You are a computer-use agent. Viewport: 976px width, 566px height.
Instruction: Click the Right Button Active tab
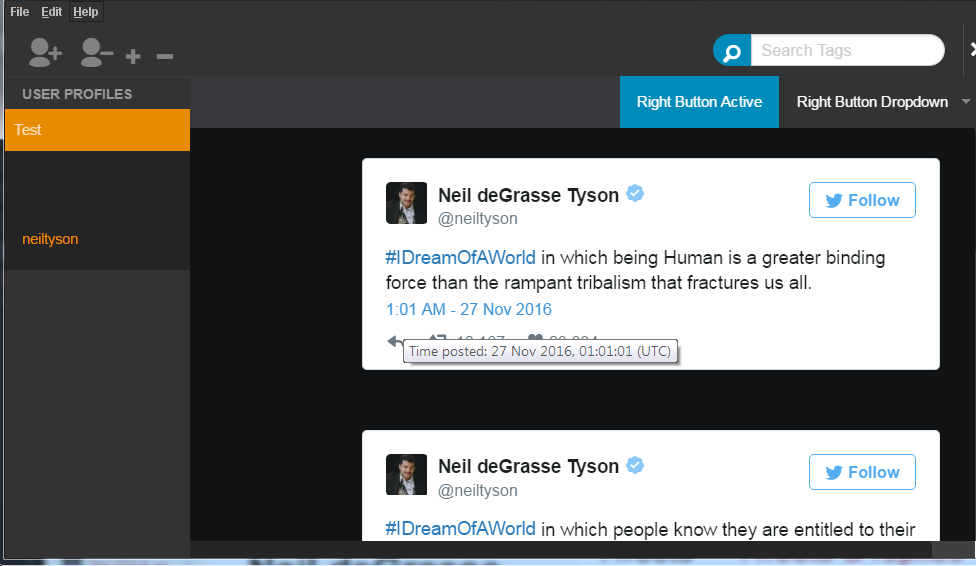point(699,102)
